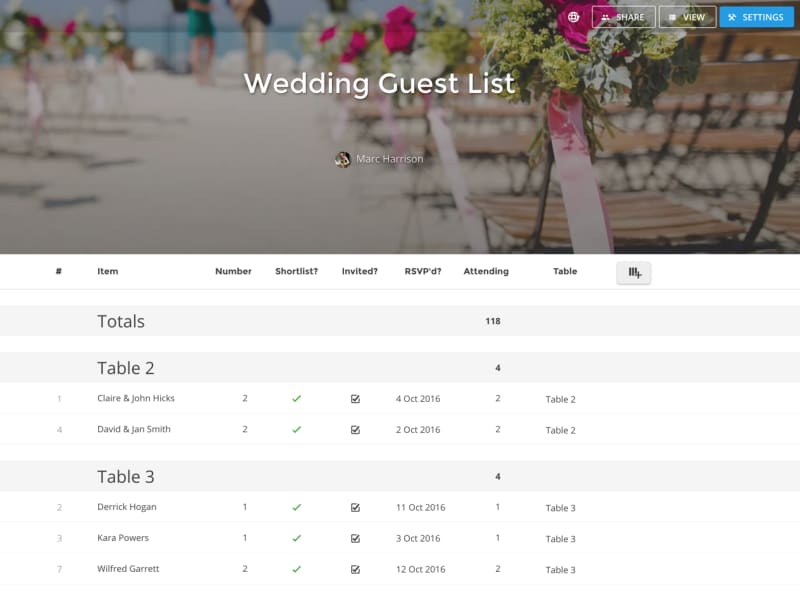Open the Table cell for David & Jan Smith
Screen dimensions: 800x596
[560, 430]
